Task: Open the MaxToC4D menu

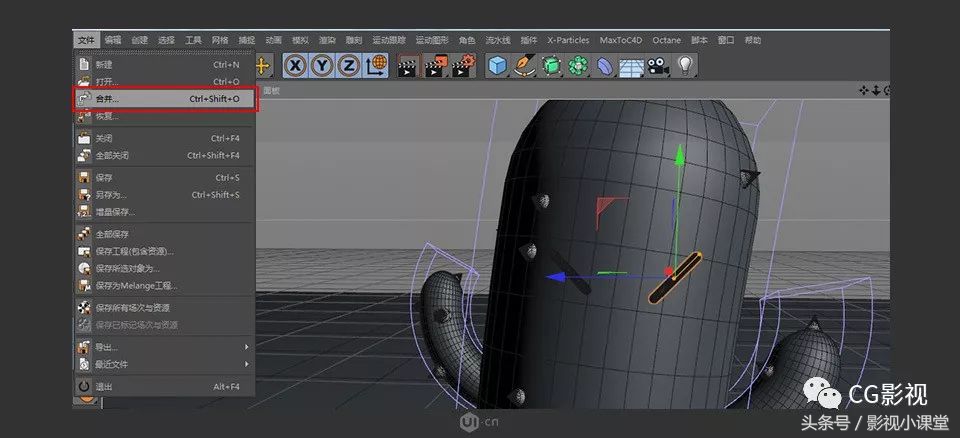Action: click(621, 40)
